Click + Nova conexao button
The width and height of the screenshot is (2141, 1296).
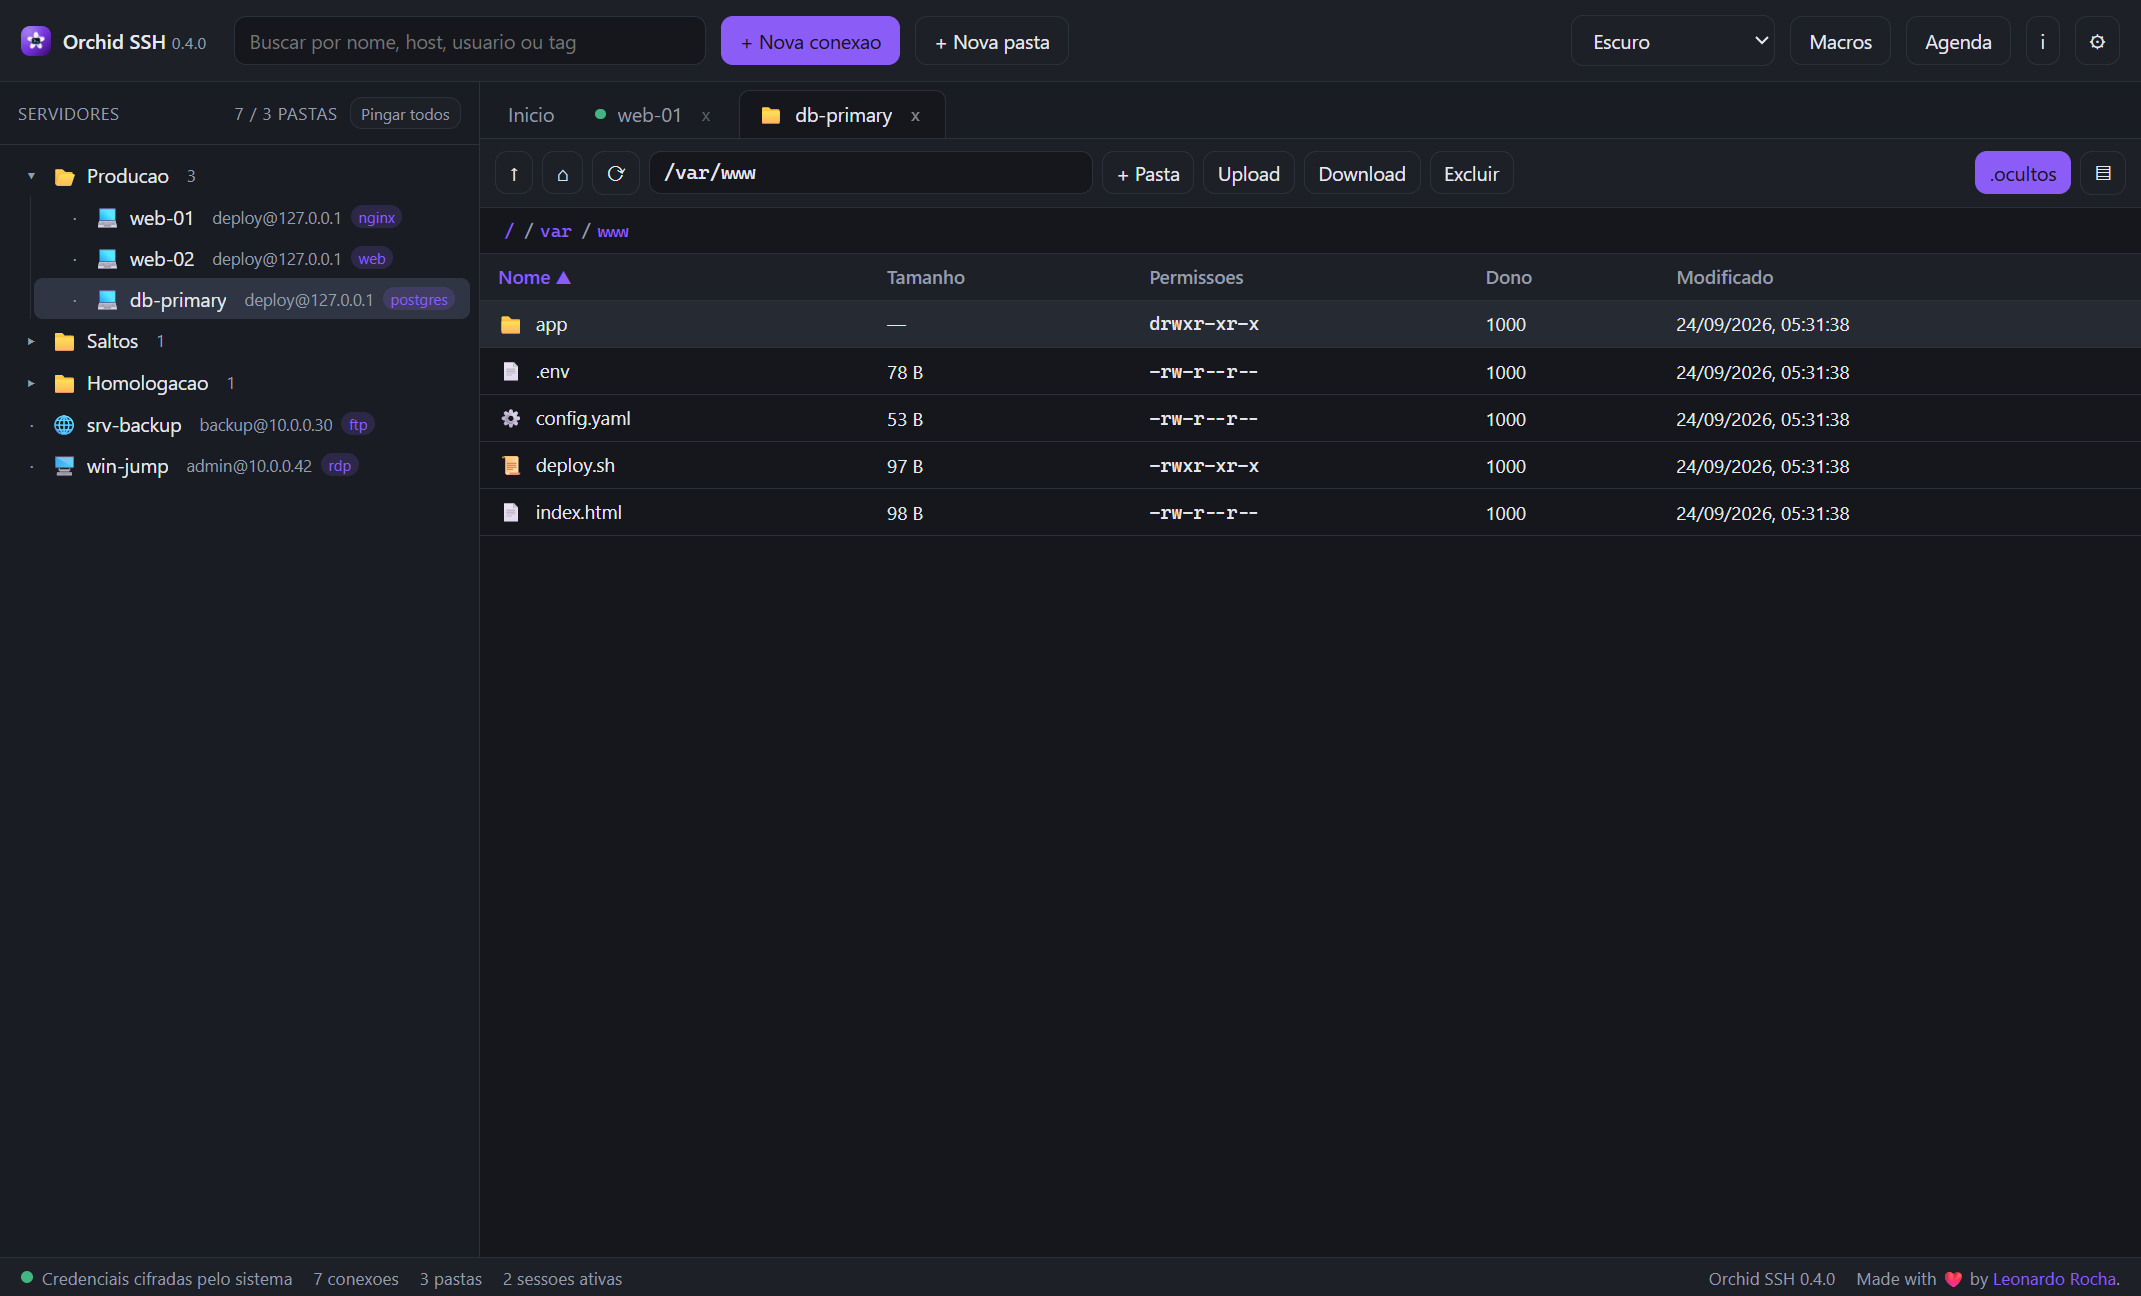[x=810, y=41]
